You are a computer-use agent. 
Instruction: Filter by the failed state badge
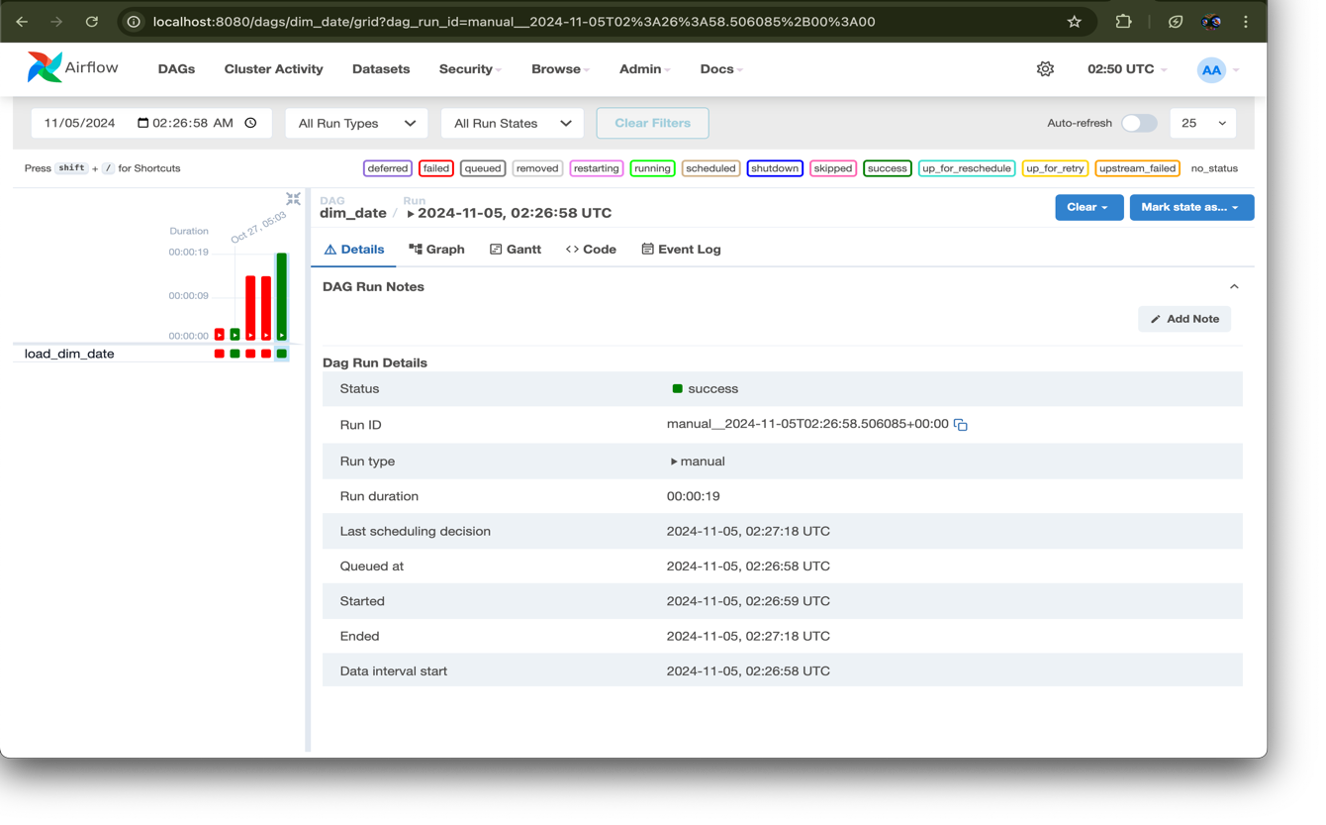(x=436, y=168)
